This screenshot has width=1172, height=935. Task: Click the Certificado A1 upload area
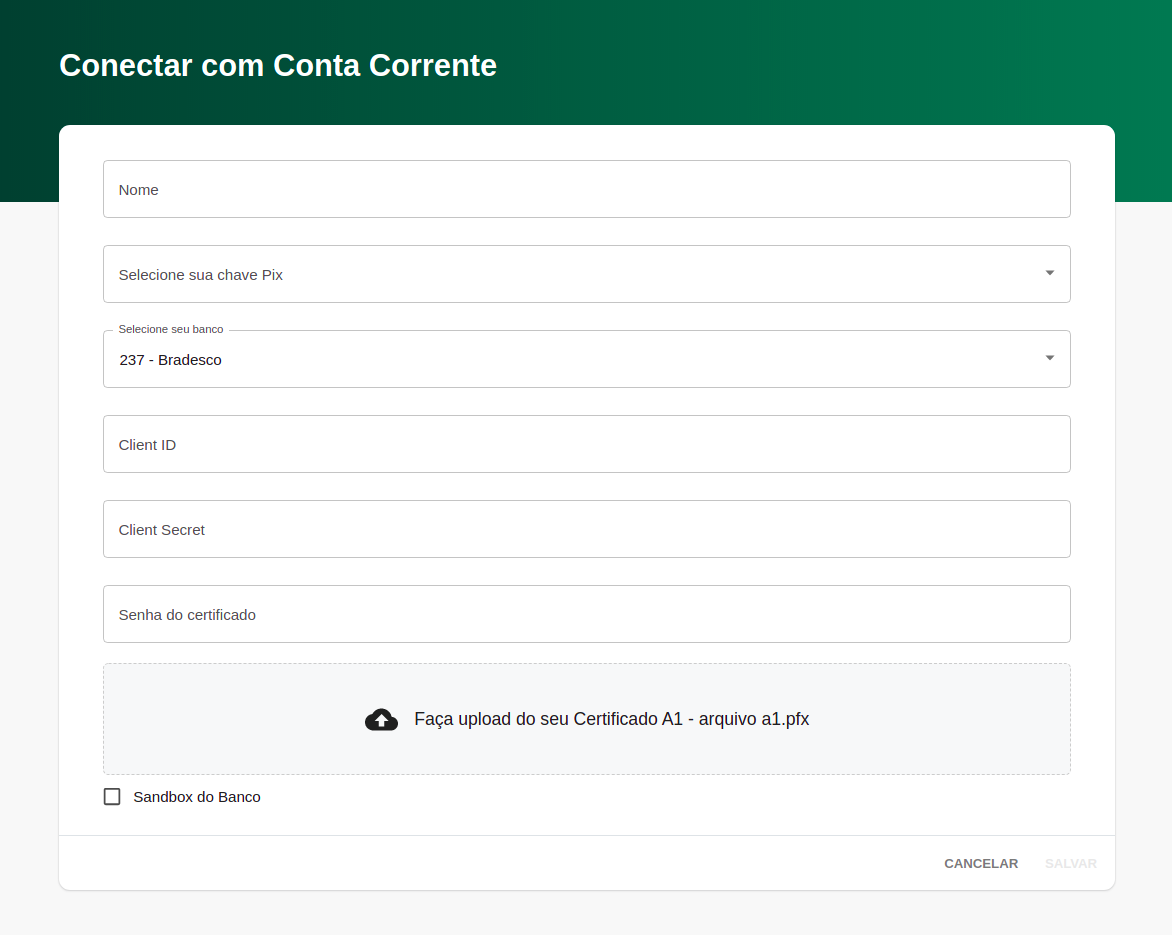[586, 718]
